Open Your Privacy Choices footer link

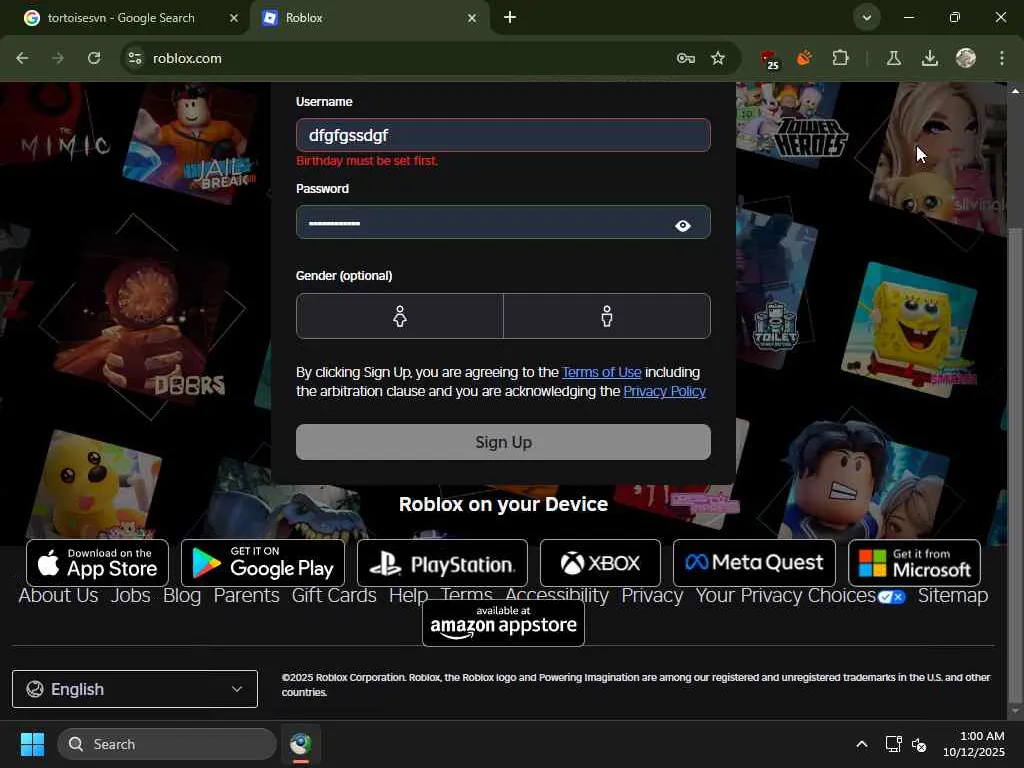(800, 596)
